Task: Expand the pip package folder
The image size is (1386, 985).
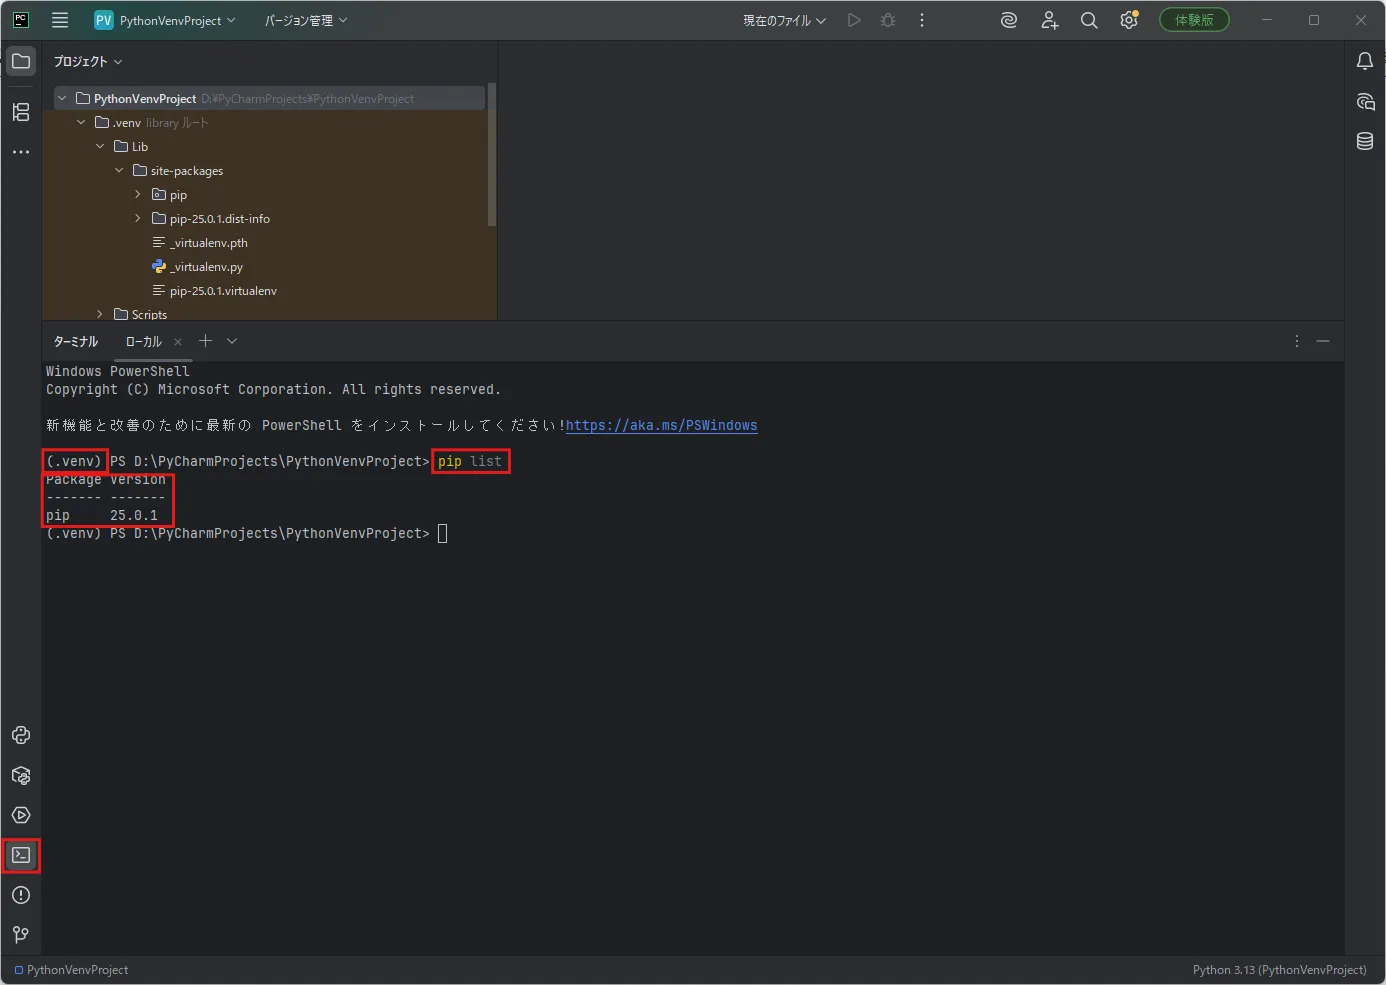Action: point(138,194)
